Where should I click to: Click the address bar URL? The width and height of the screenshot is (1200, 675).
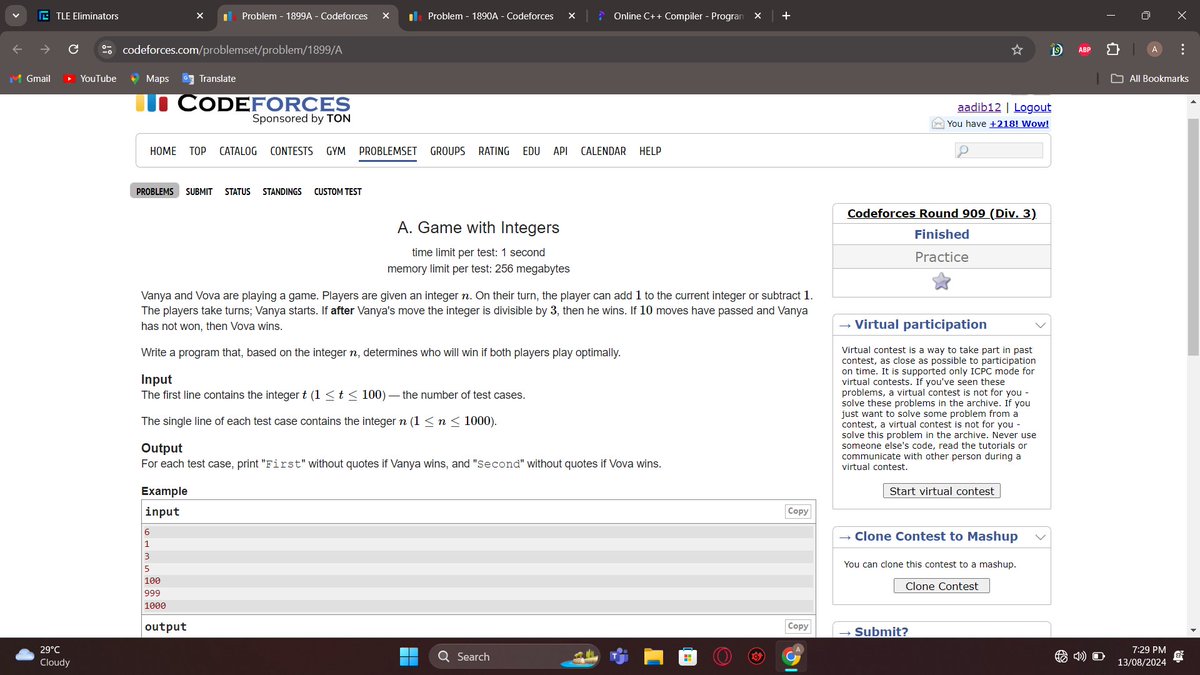pos(232,50)
